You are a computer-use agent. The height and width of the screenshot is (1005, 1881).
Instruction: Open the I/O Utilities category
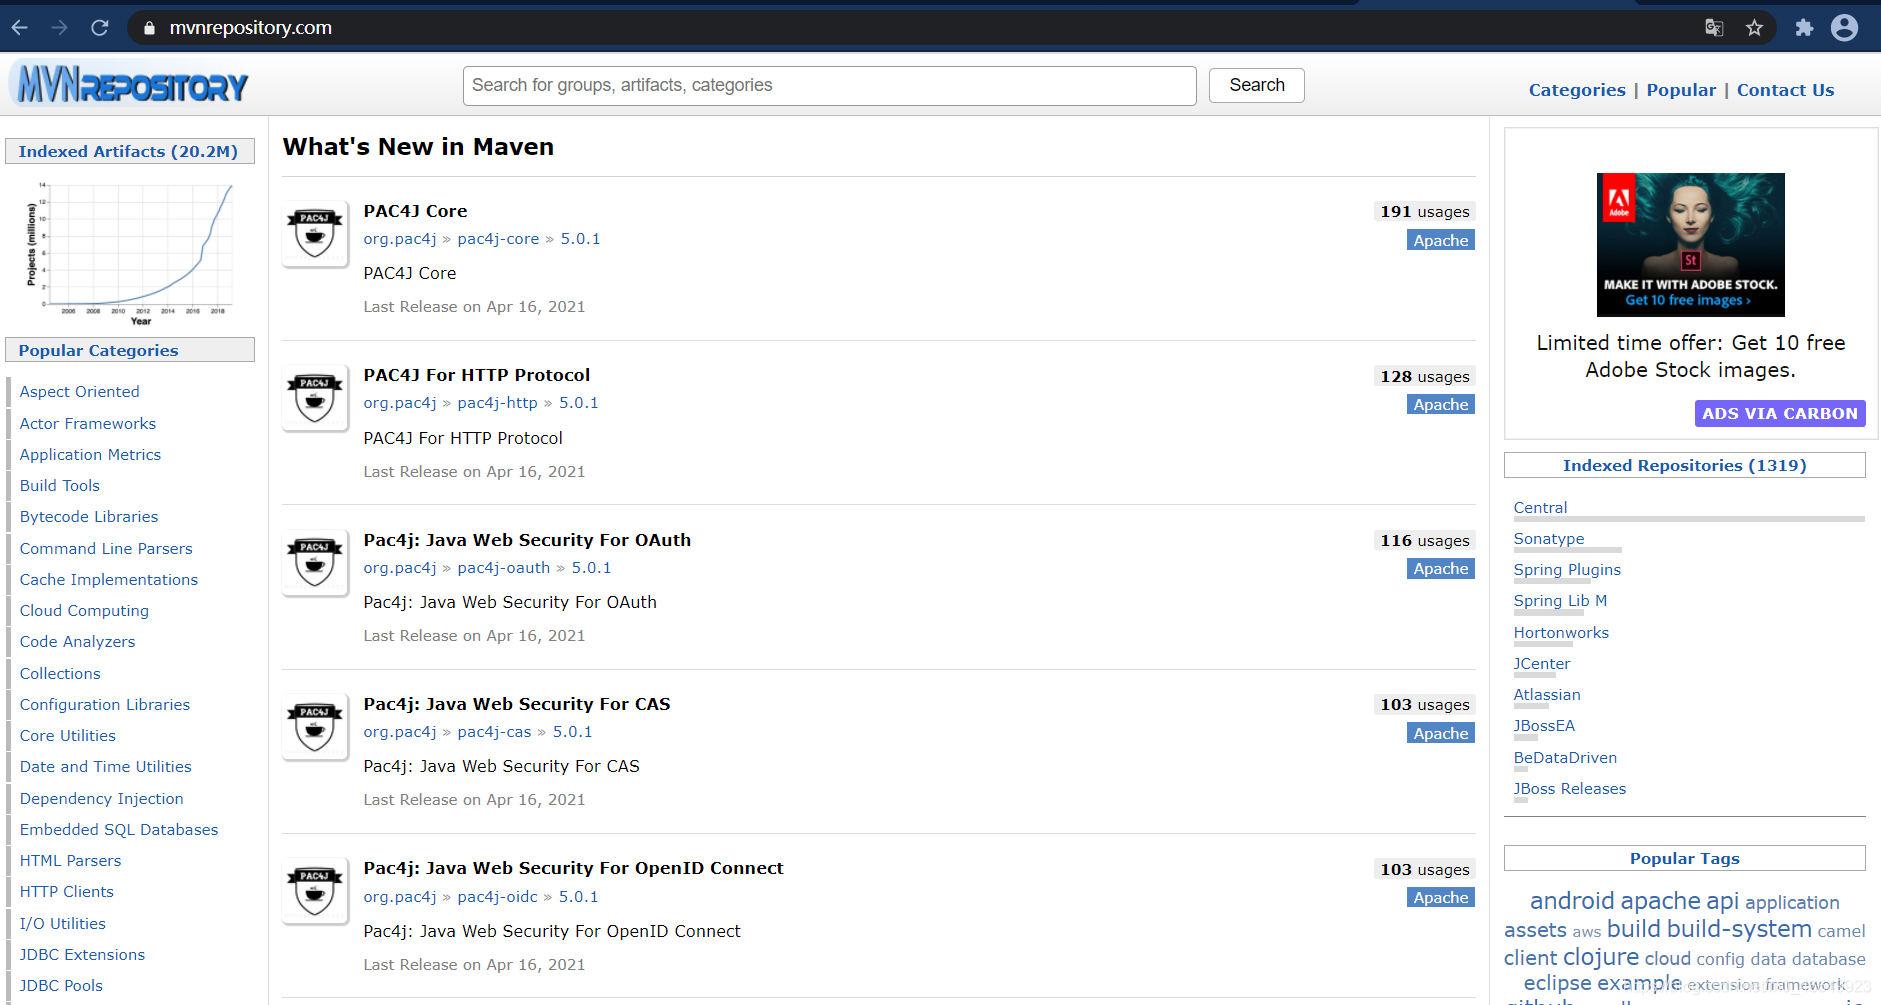coord(63,924)
